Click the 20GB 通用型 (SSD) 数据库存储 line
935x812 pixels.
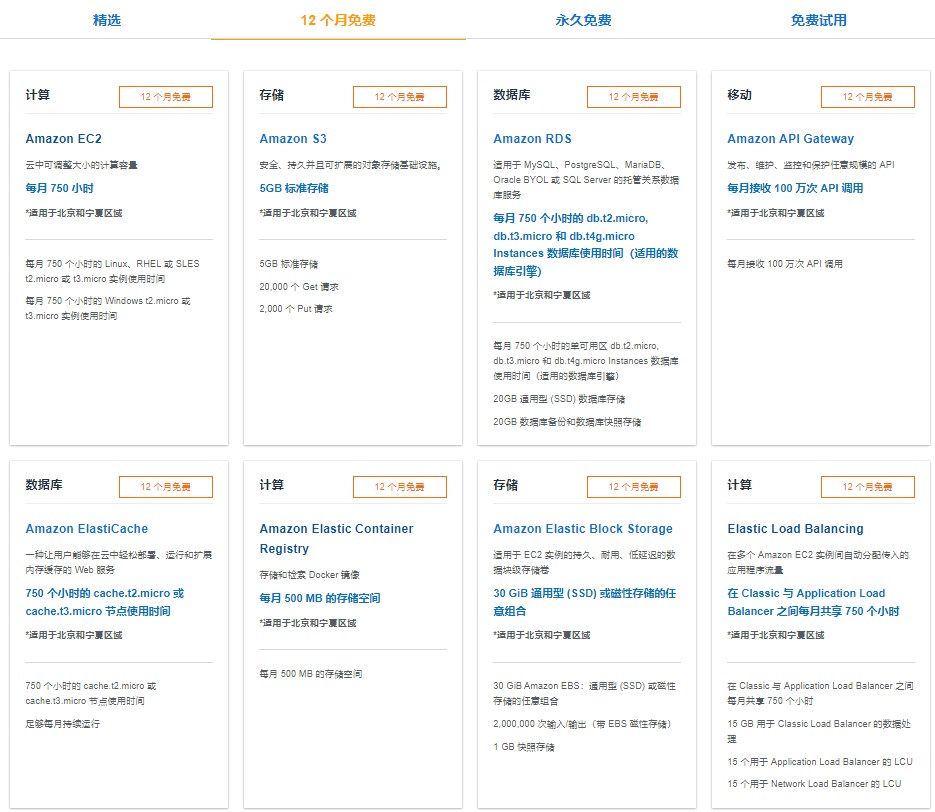(x=559, y=399)
